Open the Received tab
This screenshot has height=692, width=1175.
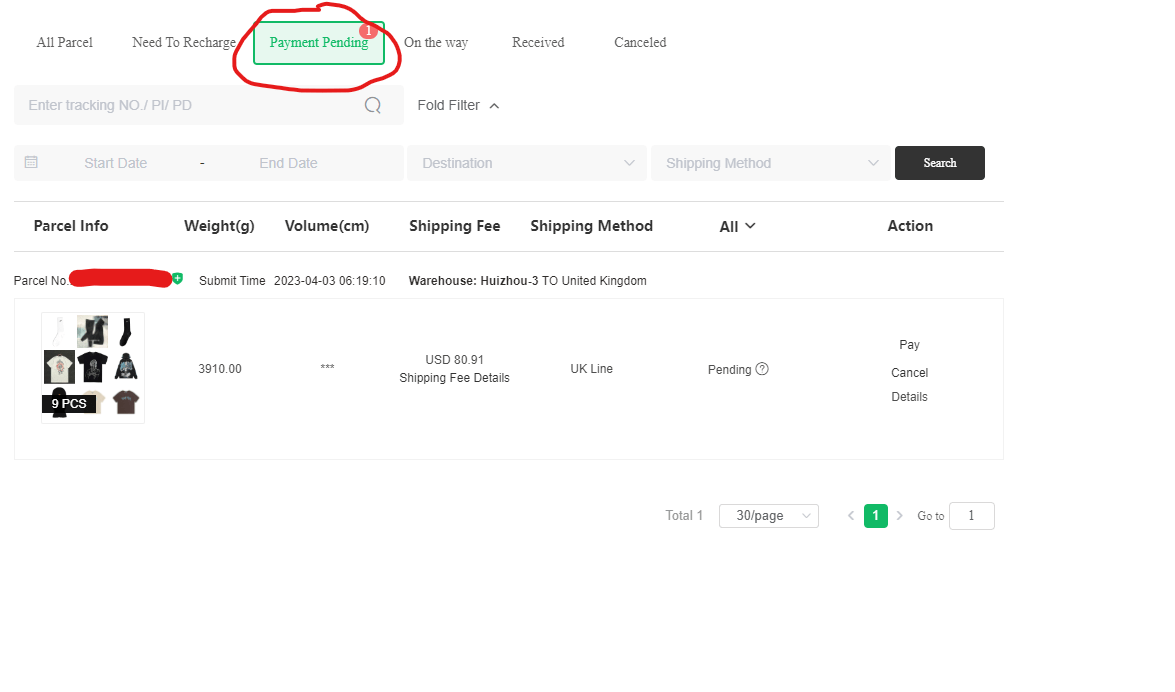(x=538, y=42)
